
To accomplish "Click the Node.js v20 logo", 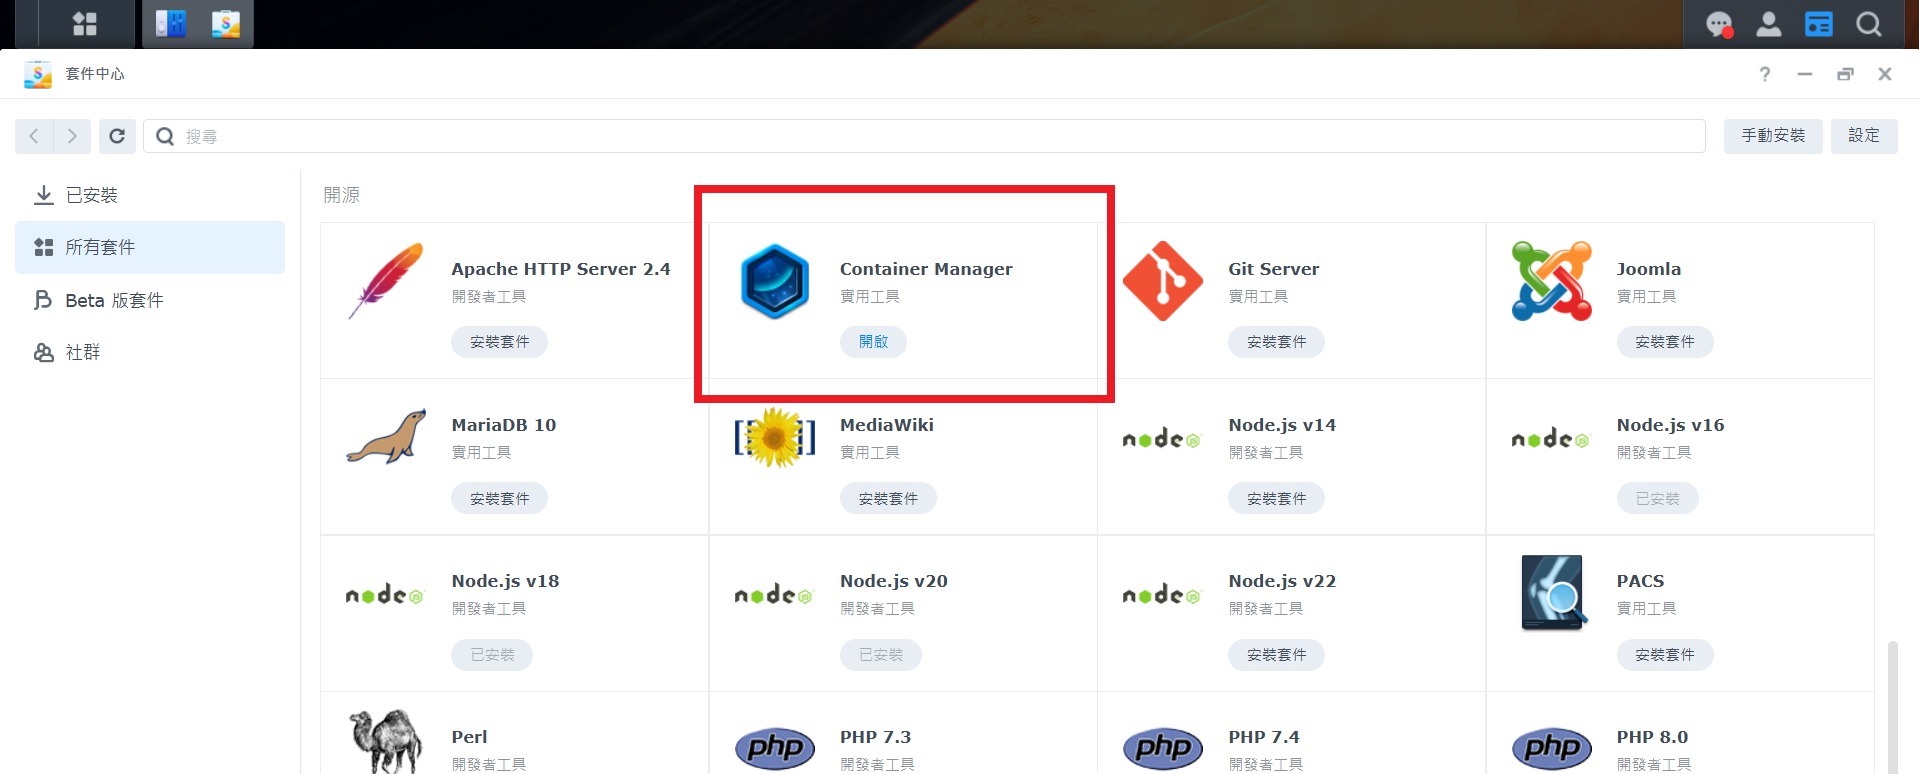I will point(774,595).
